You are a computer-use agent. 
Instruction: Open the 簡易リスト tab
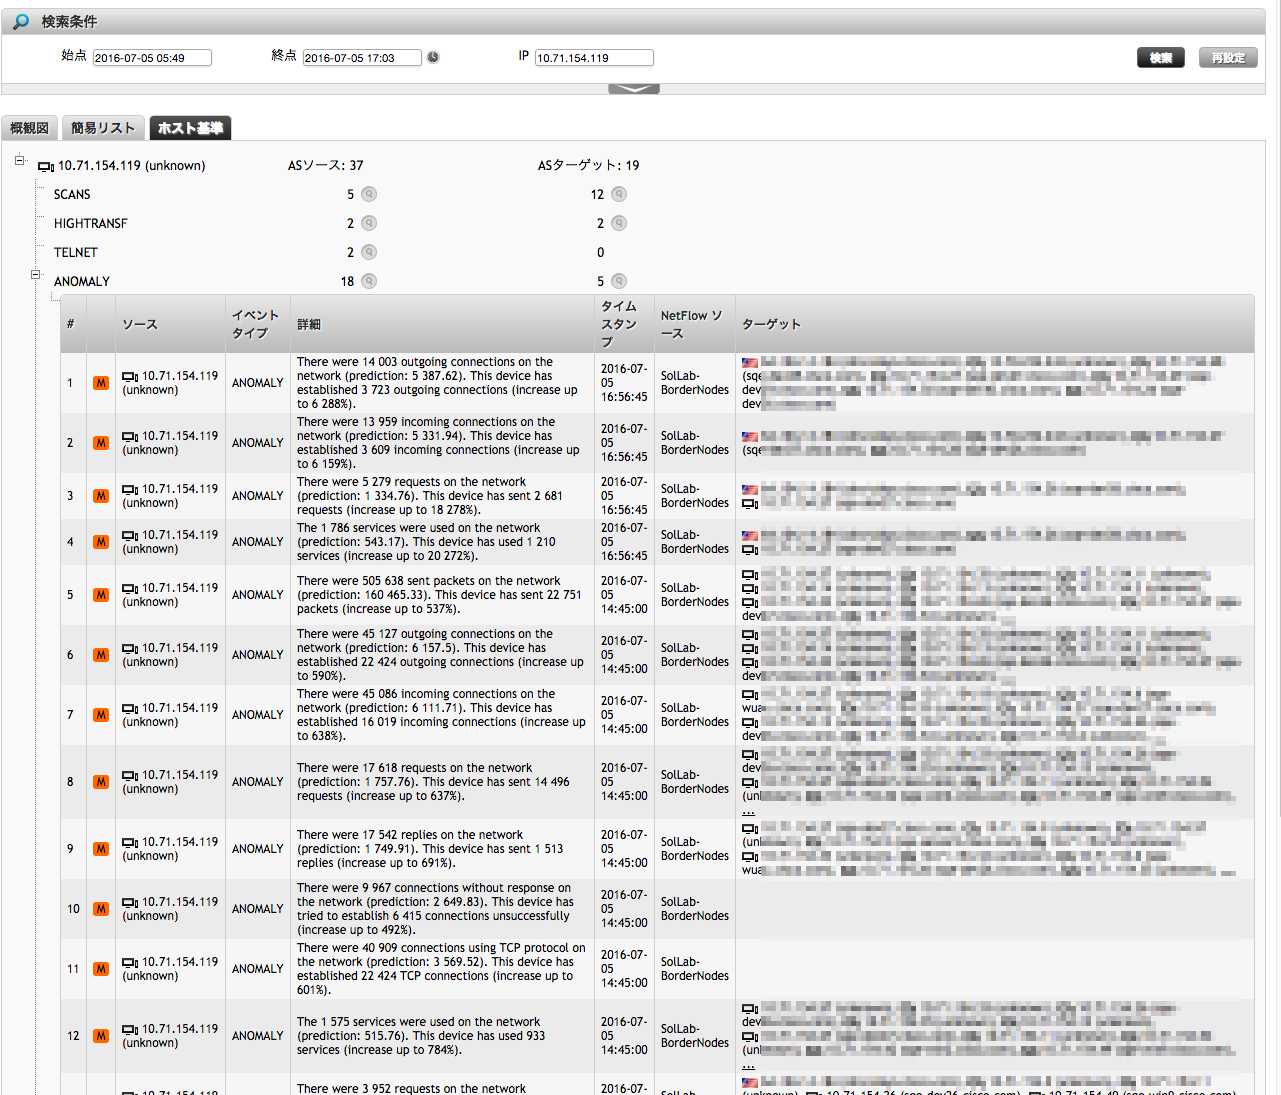click(103, 128)
